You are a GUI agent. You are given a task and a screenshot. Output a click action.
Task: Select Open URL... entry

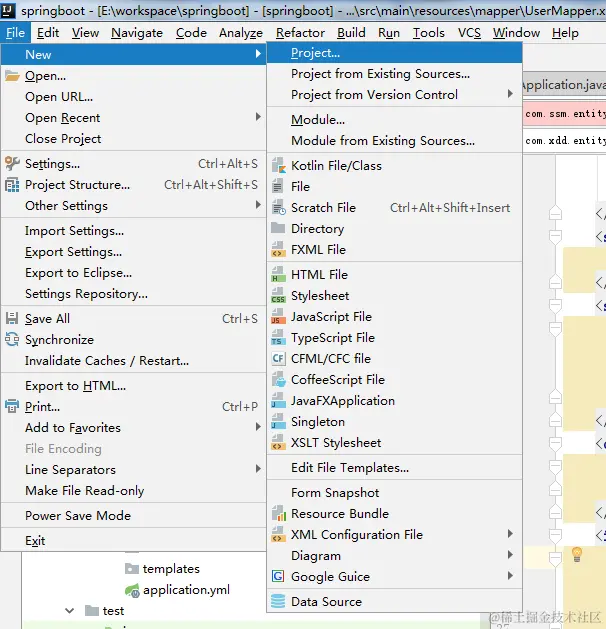click(x=133, y=97)
